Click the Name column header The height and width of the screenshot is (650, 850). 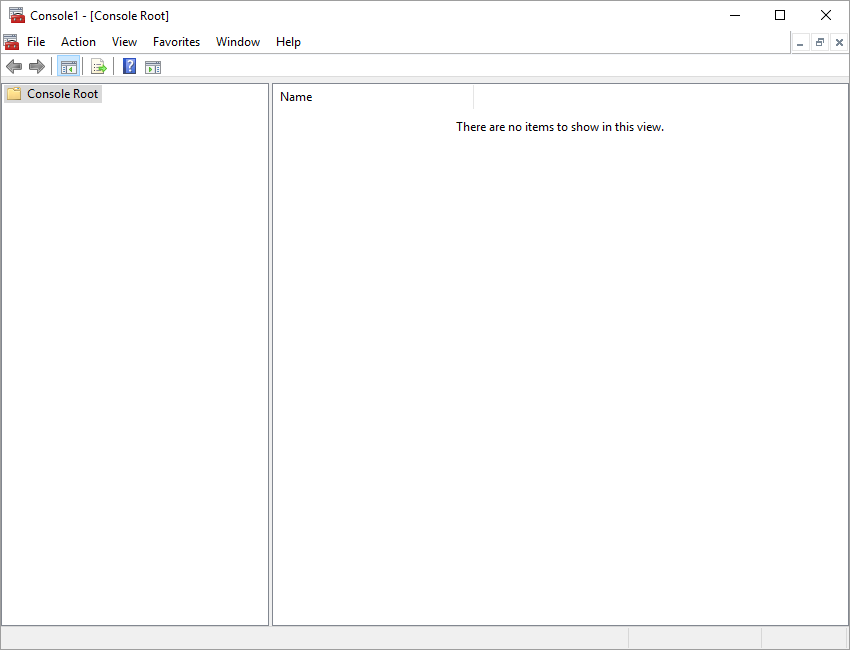coord(372,97)
